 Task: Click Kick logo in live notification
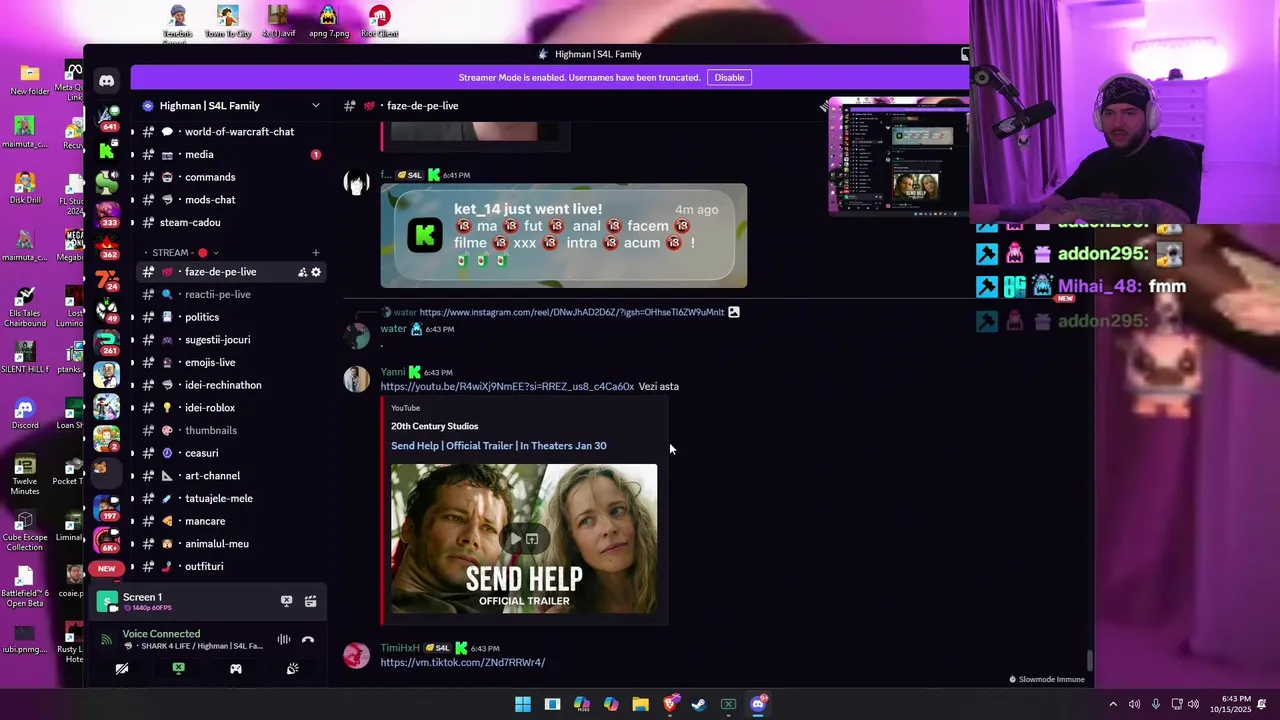point(425,235)
